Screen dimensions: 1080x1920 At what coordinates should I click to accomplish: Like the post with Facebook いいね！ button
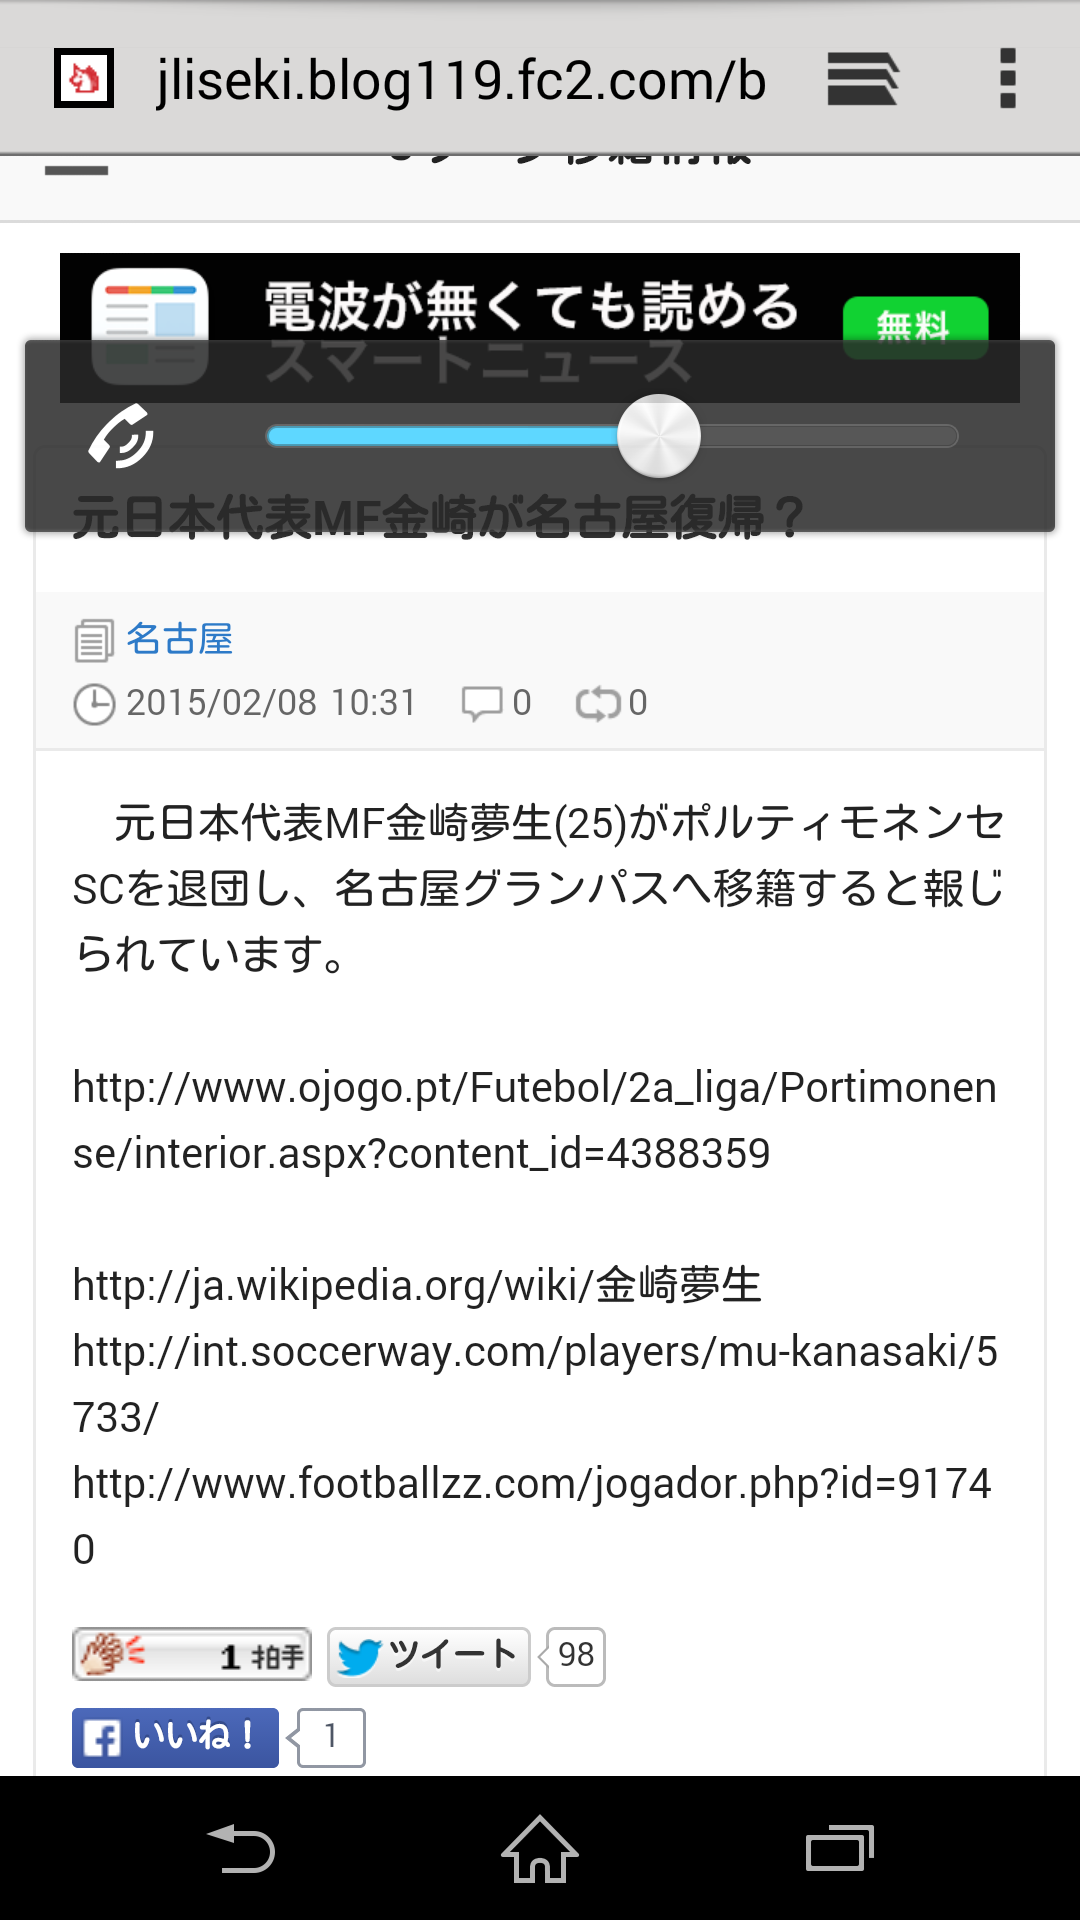click(175, 1738)
